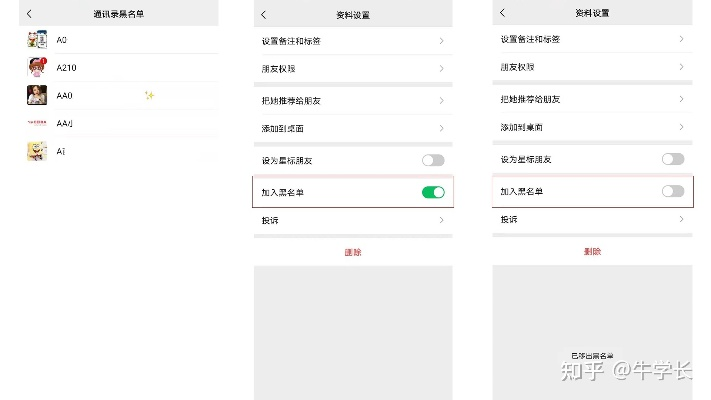Image resolution: width=711 pixels, height=400 pixels.
Task: Go back from the 通讯录黑名单 screen
Action: pyautogui.click(x=29, y=14)
